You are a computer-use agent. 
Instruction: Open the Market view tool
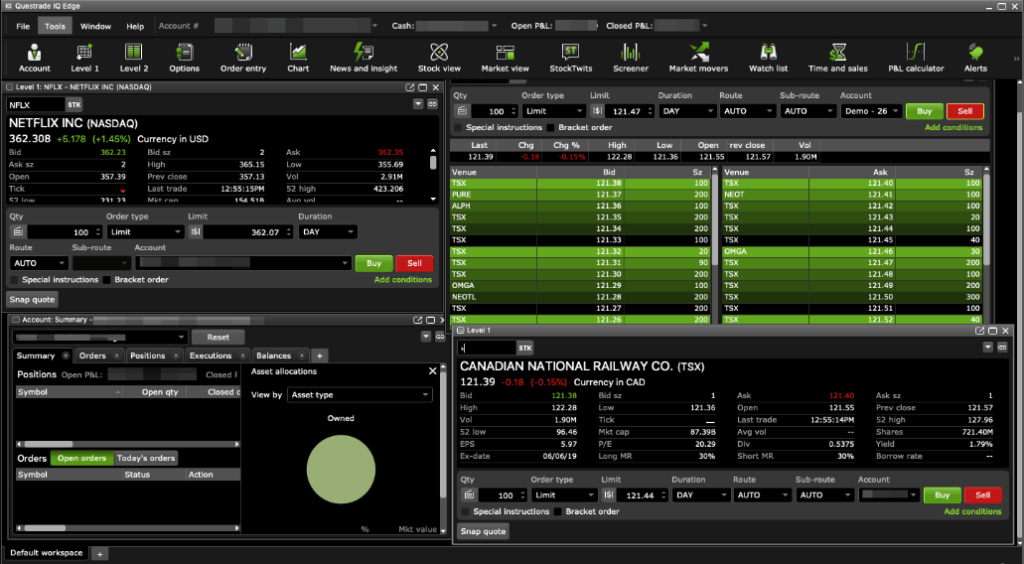click(x=505, y=57)
